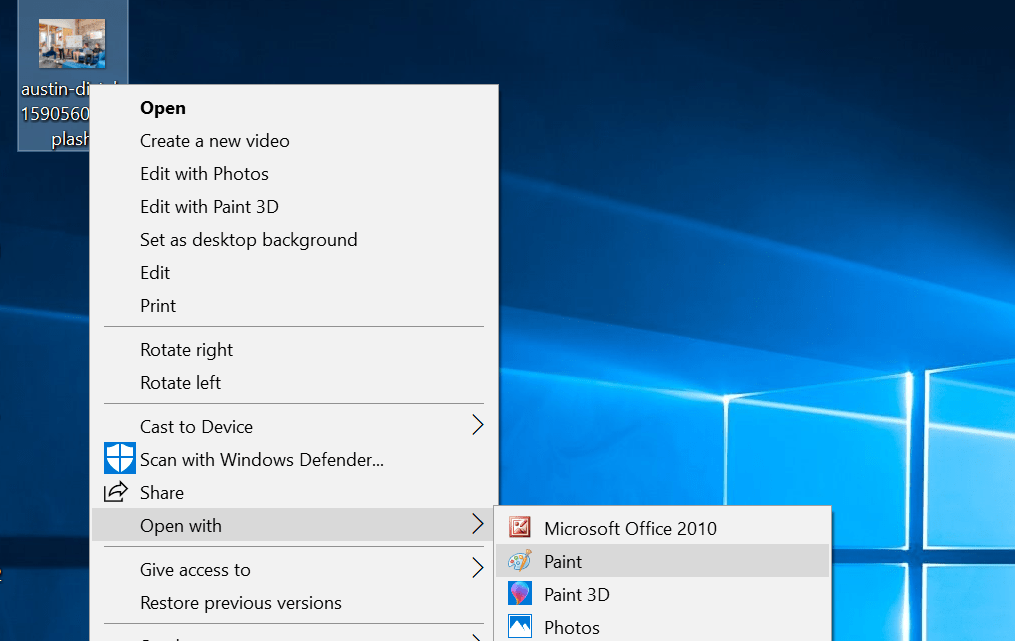Image resolution: width=1015 pixels, height=641 pixels.
Task: Choose Edit with Photos
Action: tap(295, 174)
